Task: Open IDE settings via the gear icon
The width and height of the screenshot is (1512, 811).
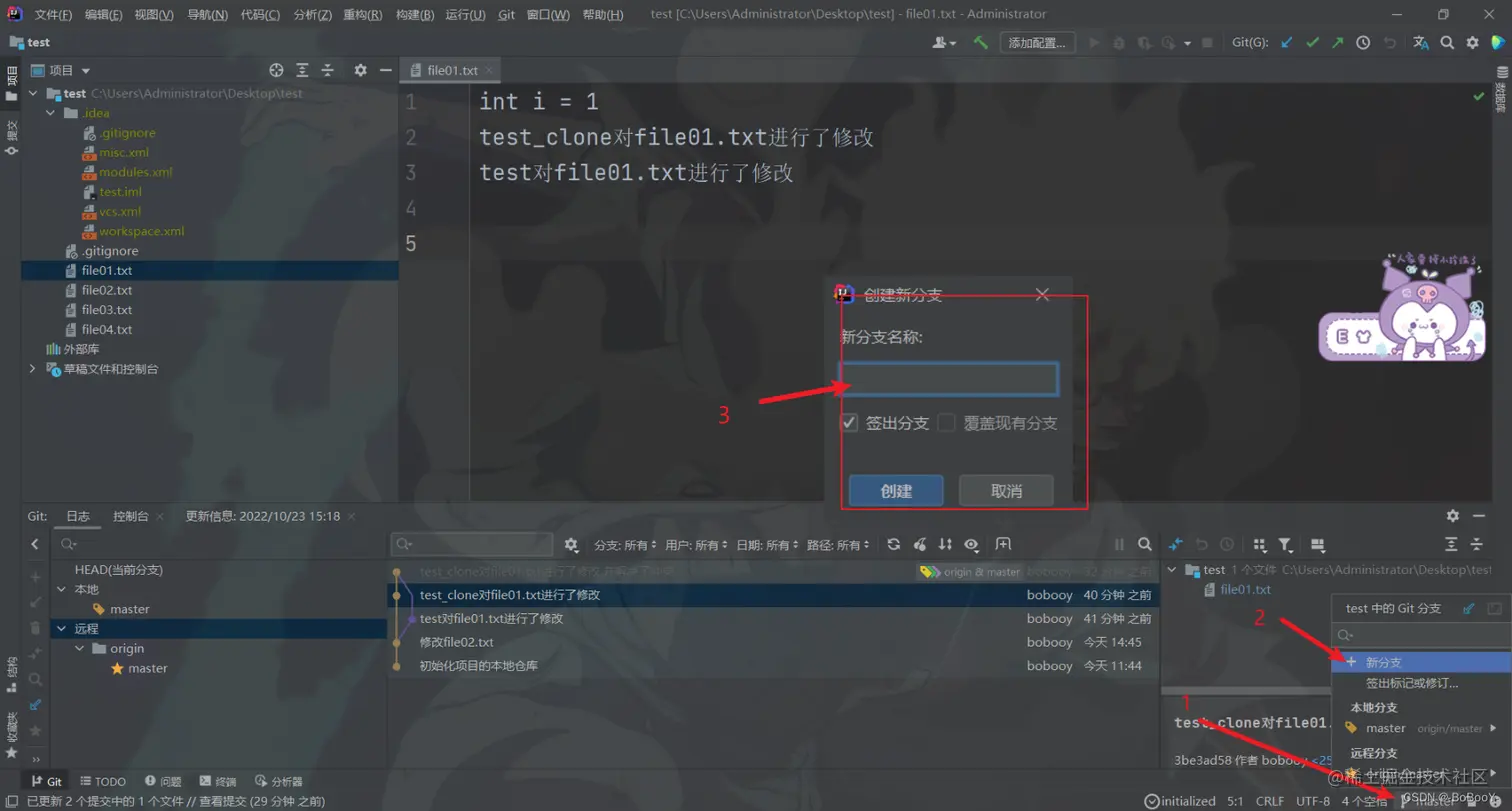Action: tap(1473, 43)
